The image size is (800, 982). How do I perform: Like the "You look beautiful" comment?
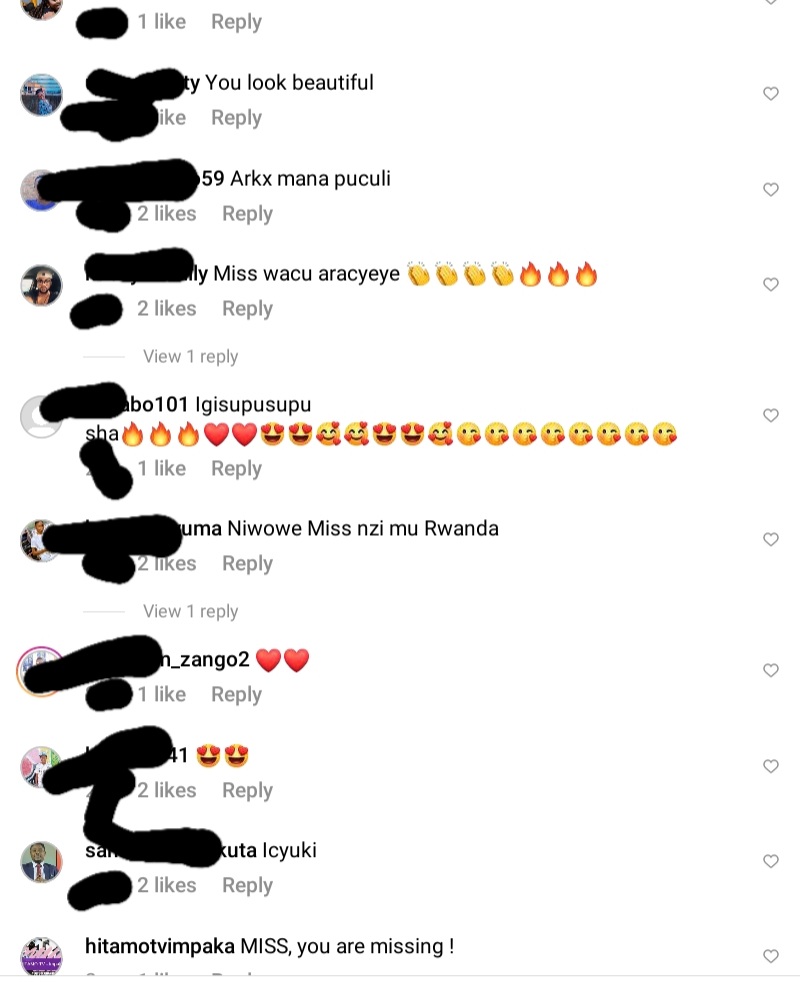click(x=770, y=94)
